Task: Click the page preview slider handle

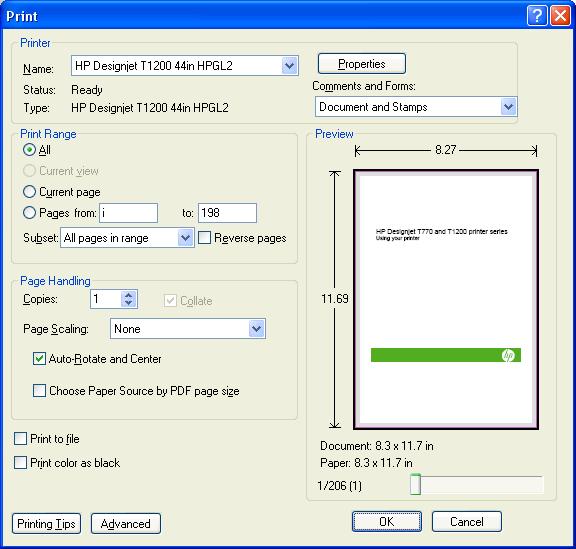Action: [415, 484]
